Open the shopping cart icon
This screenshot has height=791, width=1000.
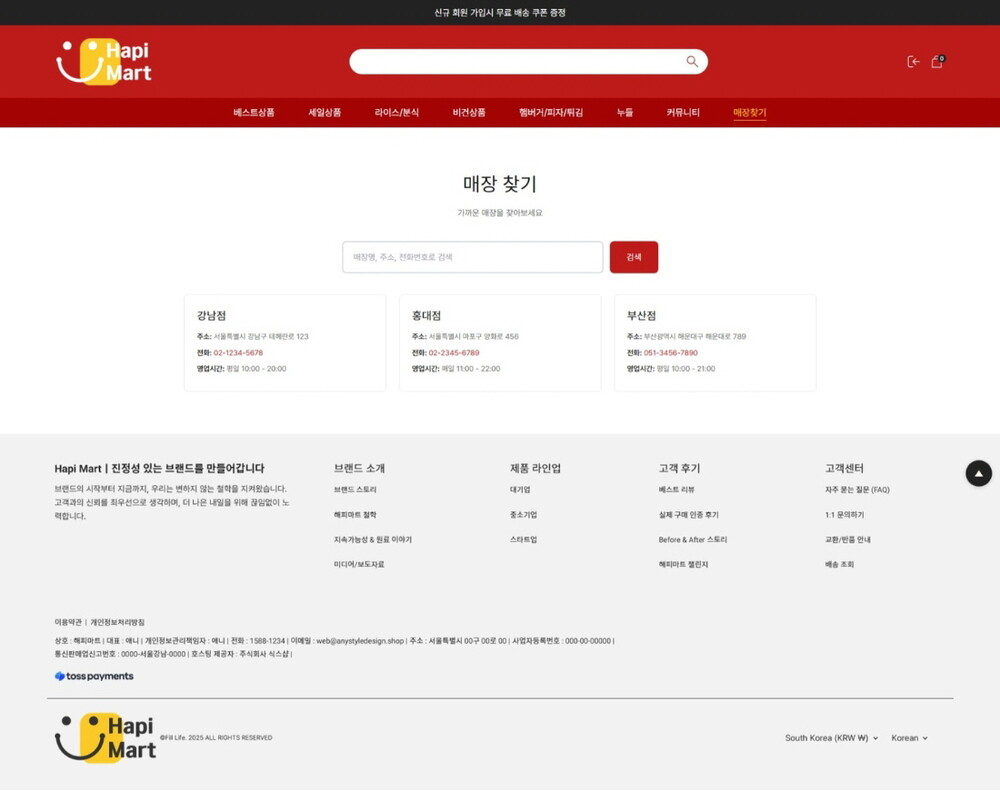[937, 62]
